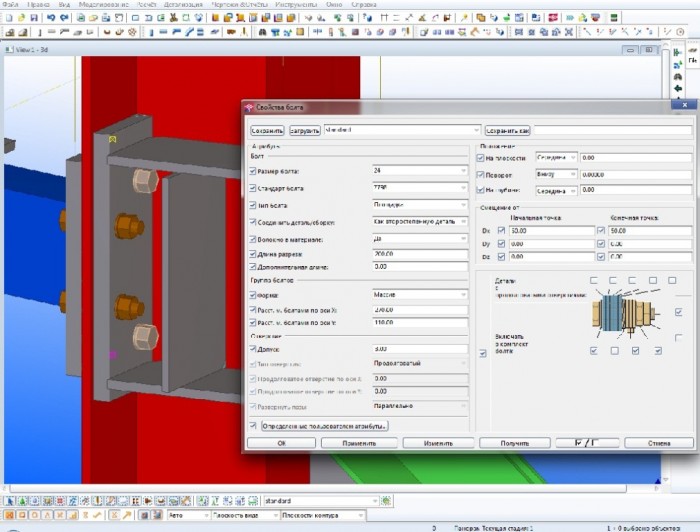Toggle the Dx начальная точка checkbox
The height and width of the screenshot is (532, 700).
point(501,231)
